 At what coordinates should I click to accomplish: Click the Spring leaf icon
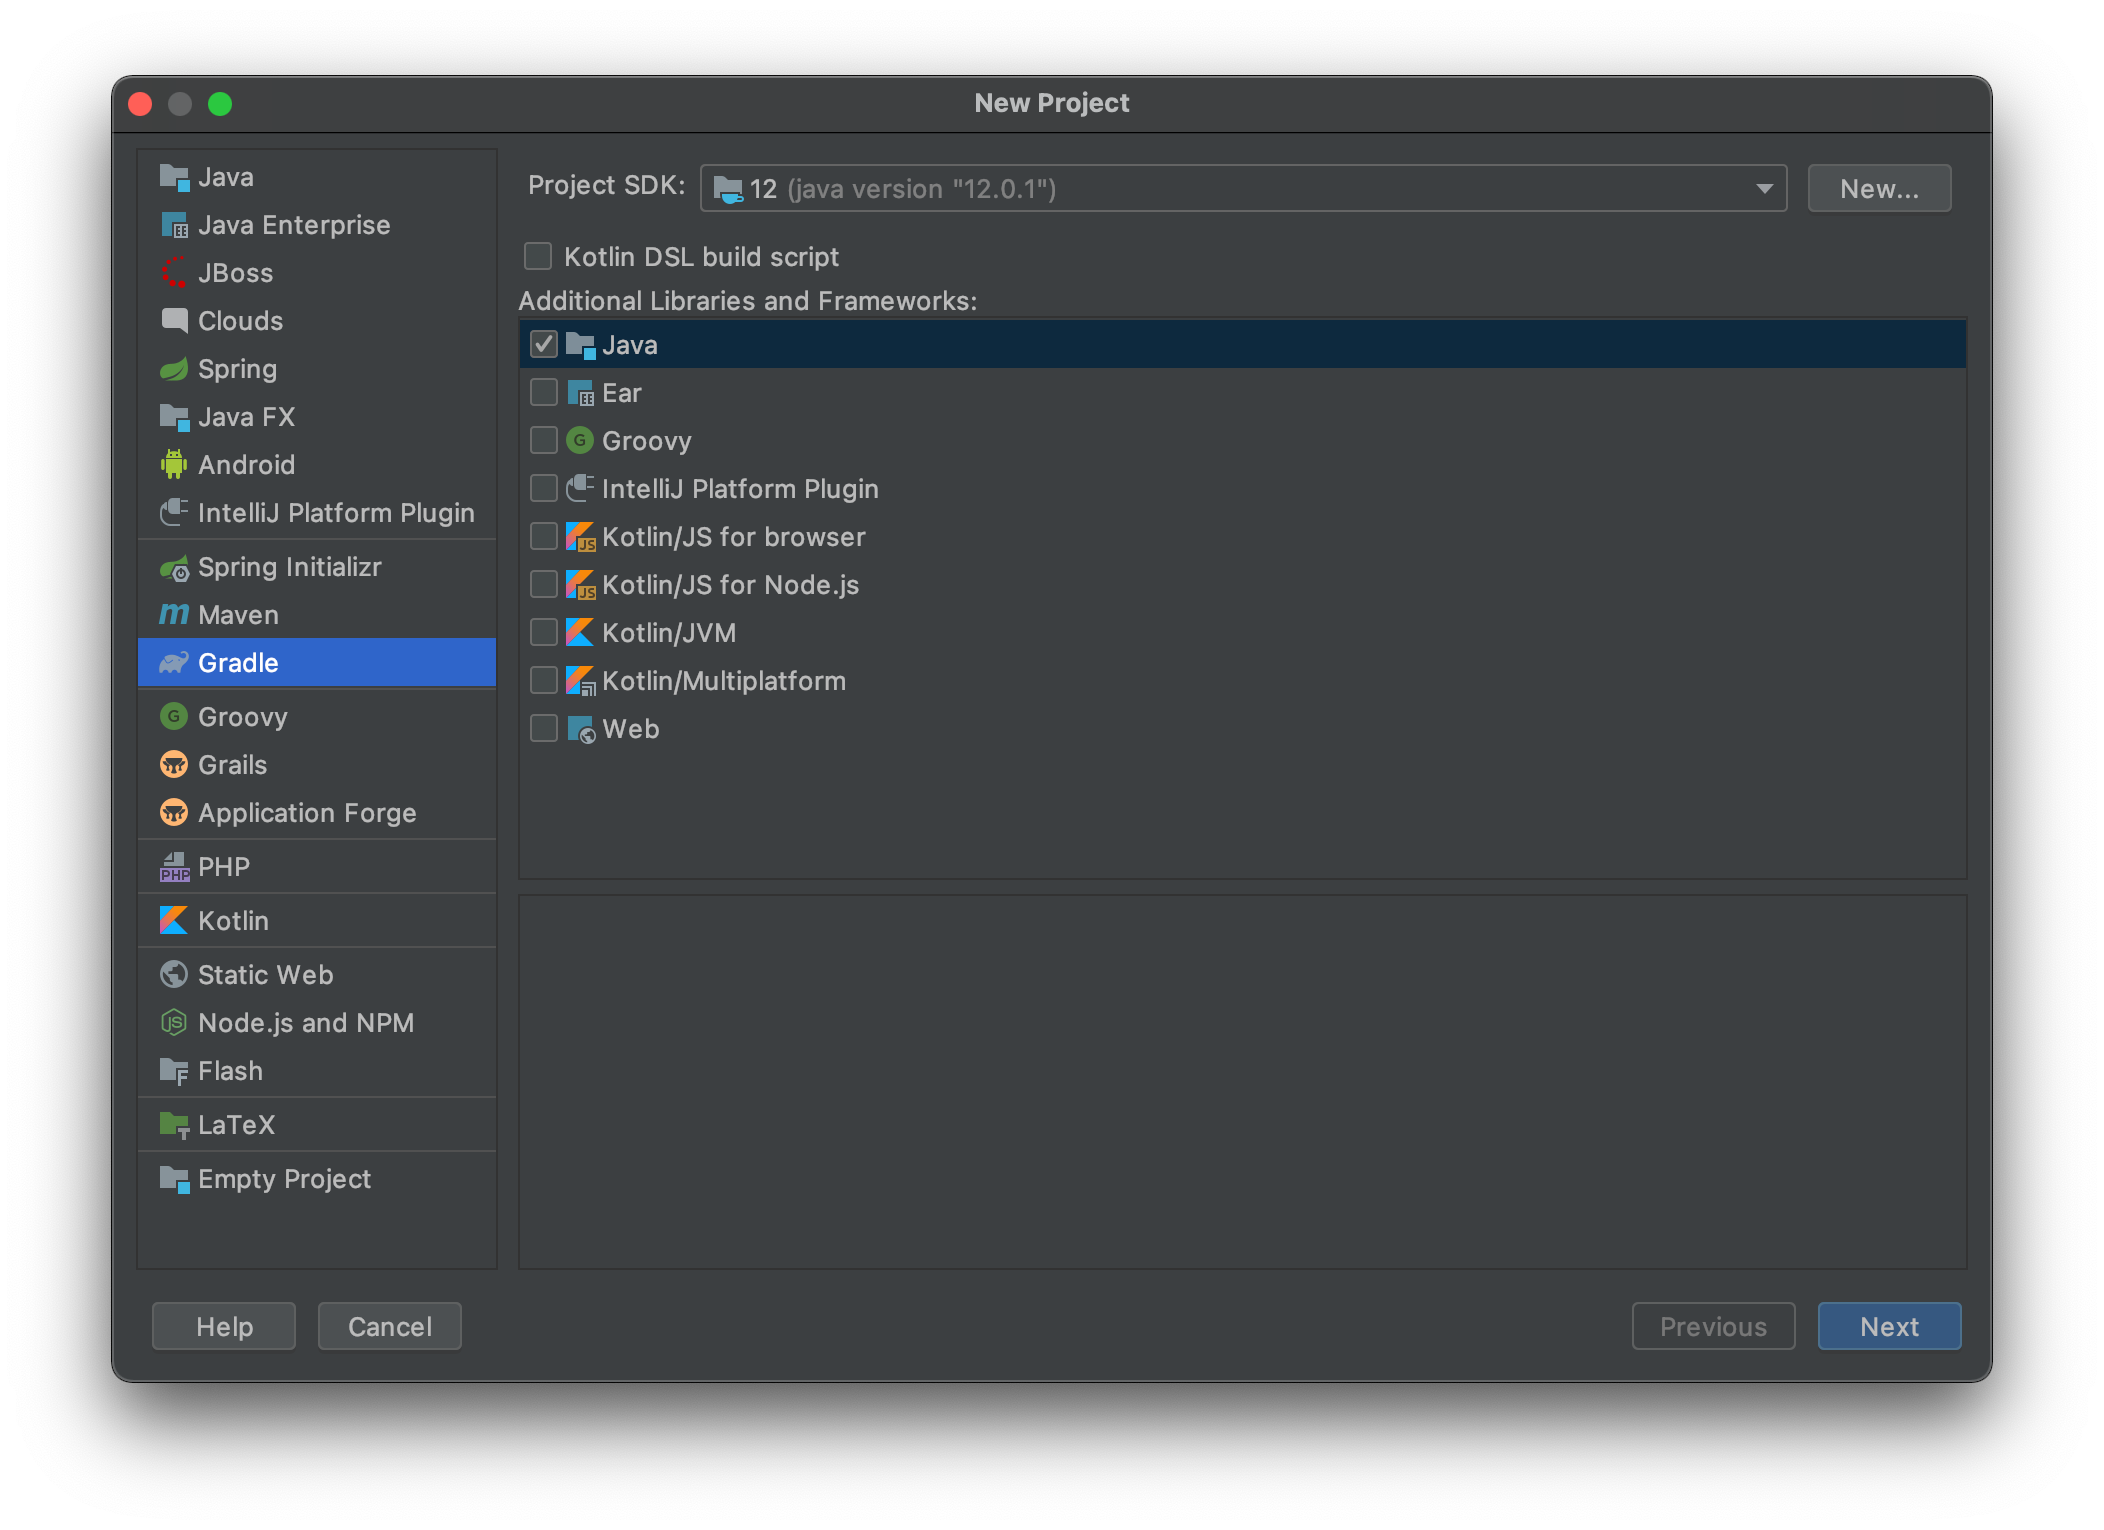[x=174, y=369]
